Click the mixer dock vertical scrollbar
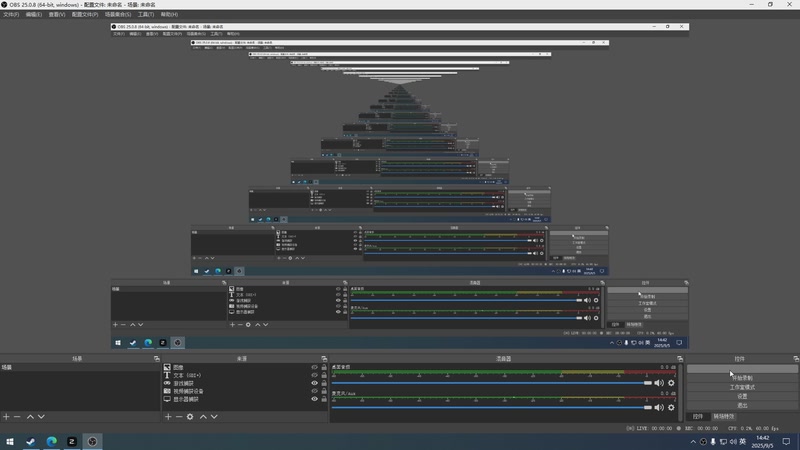The image size is (800, 450). 680,393
